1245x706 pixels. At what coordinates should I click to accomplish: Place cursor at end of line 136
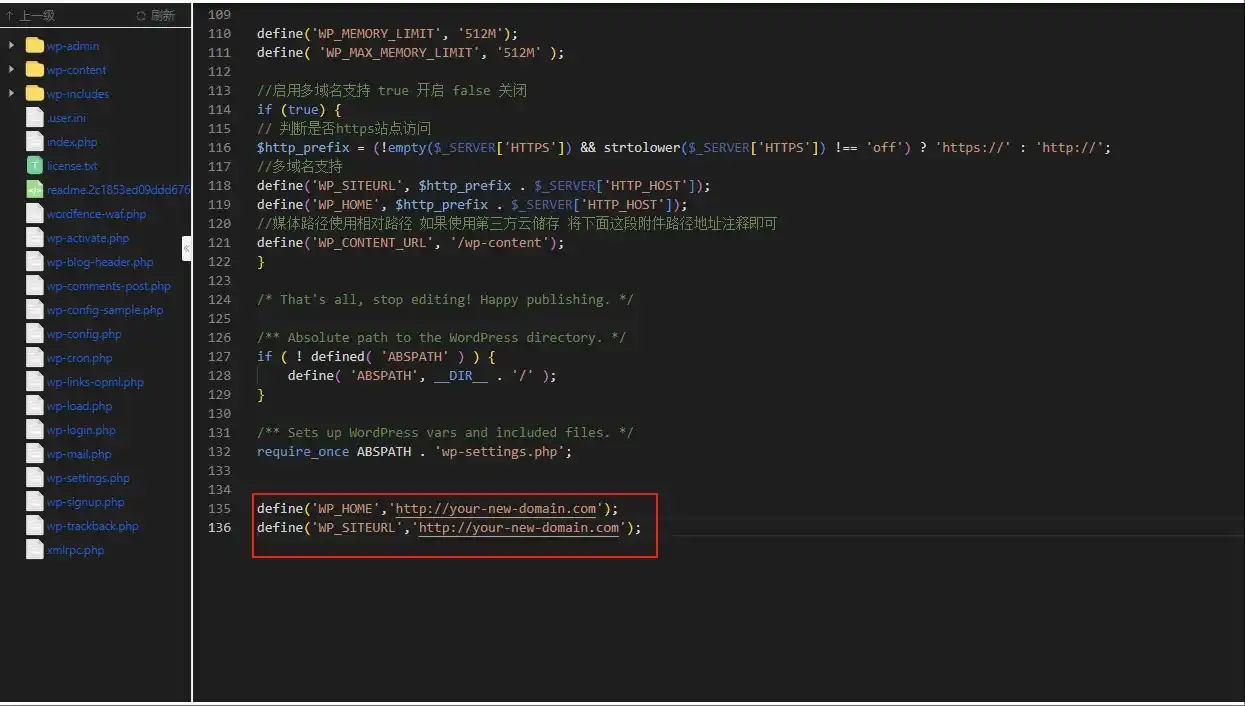pos(643,528)
